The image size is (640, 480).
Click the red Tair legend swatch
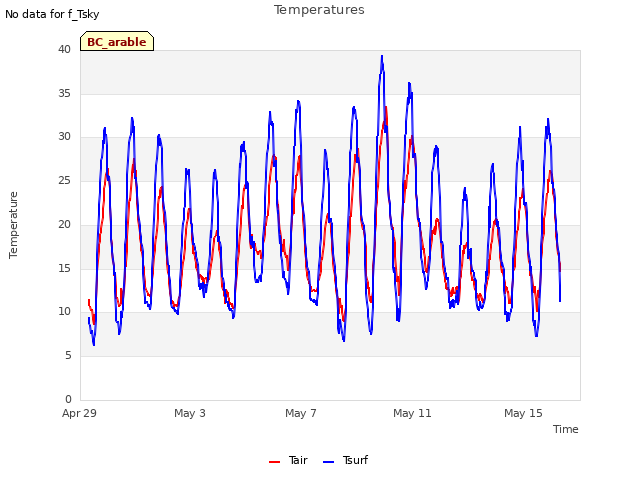pyautogui.click(x=274, y=462)
